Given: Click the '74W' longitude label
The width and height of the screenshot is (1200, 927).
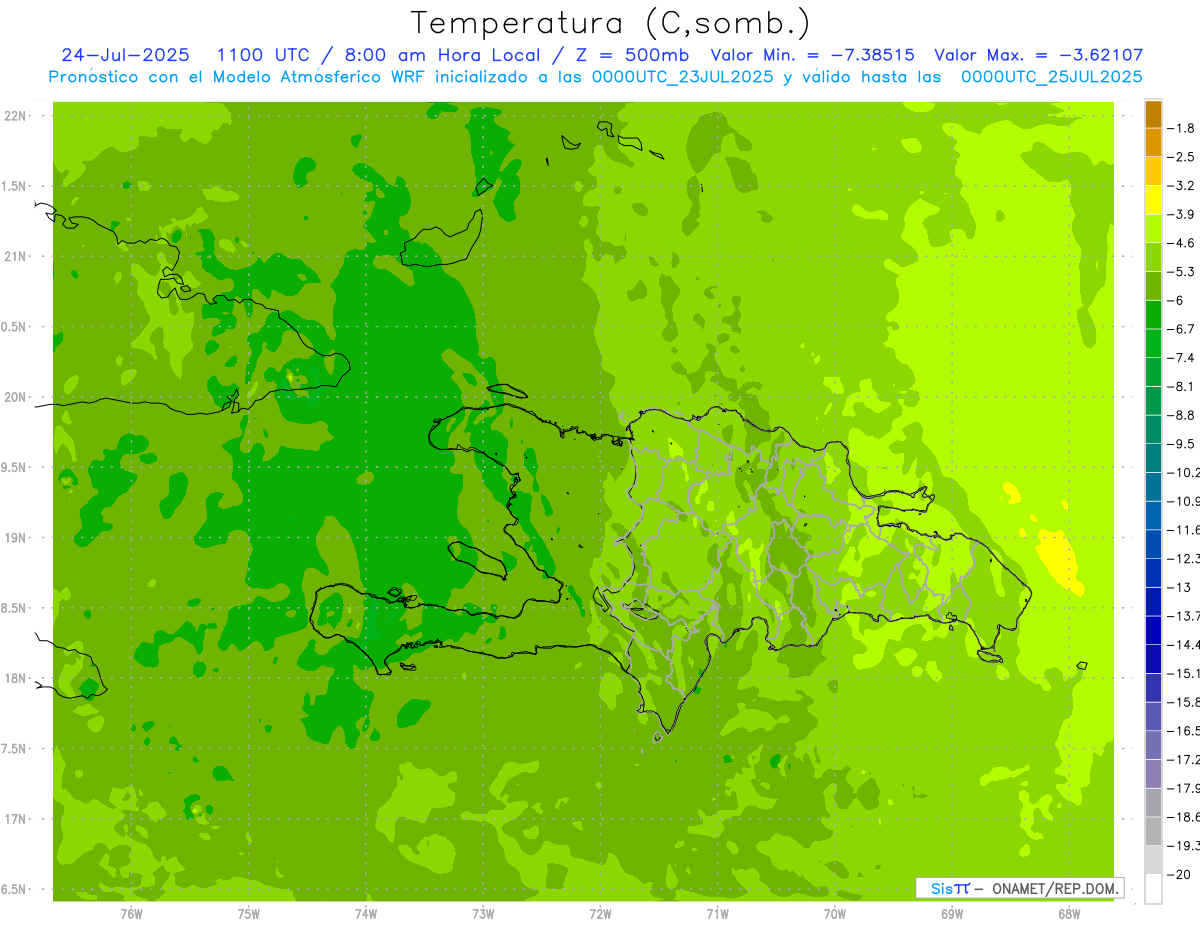Looking at the screenshot, I should pos(365,913).
